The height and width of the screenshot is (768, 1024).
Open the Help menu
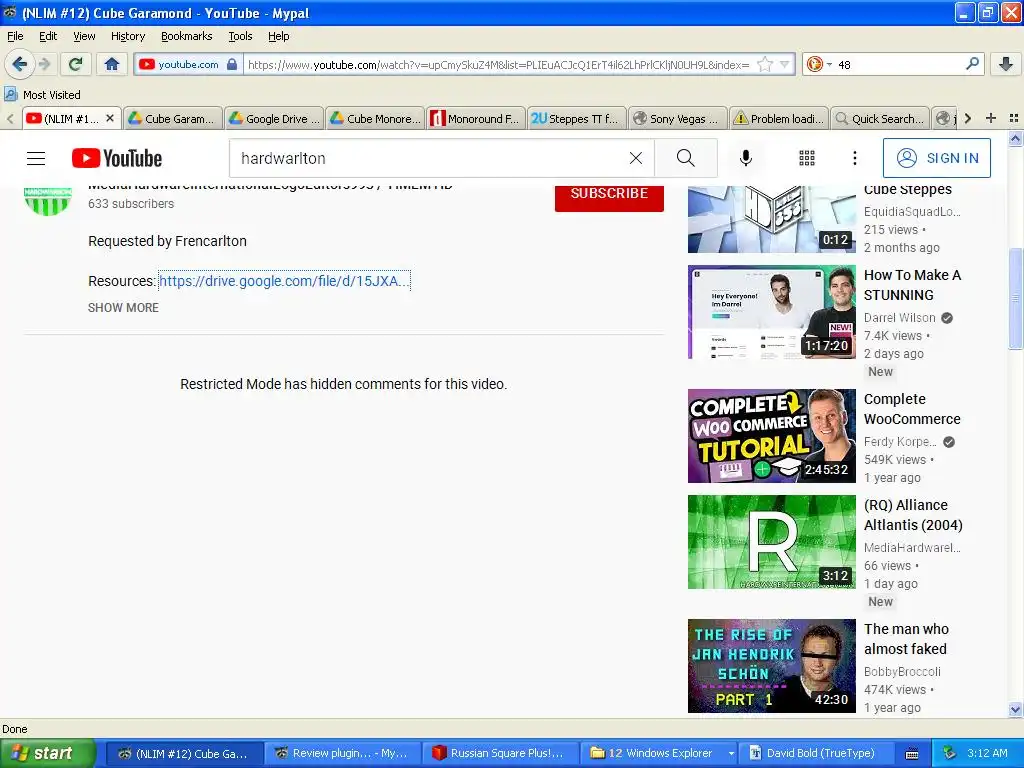278,36
